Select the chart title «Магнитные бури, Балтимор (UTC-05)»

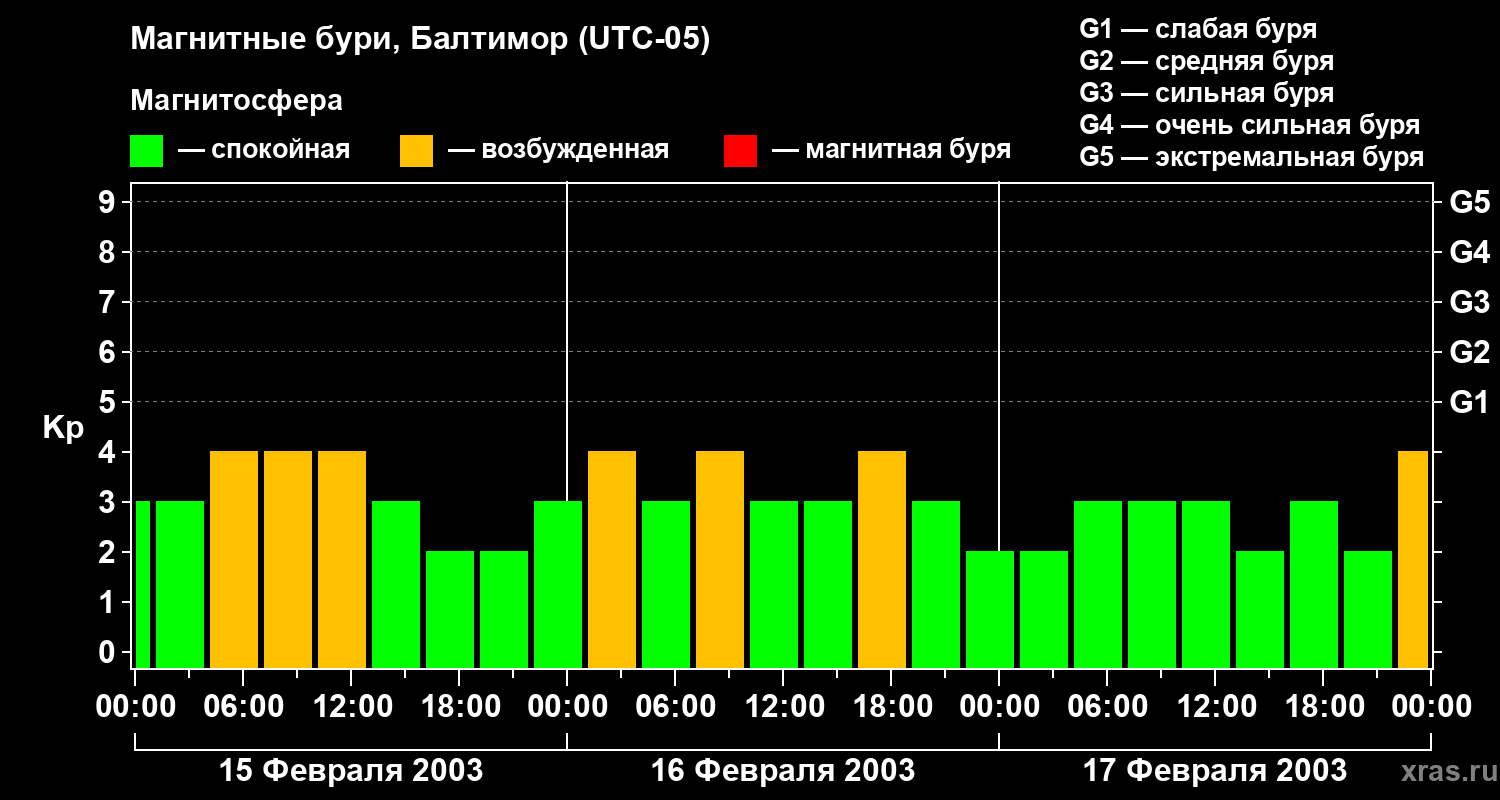point(420,40)
